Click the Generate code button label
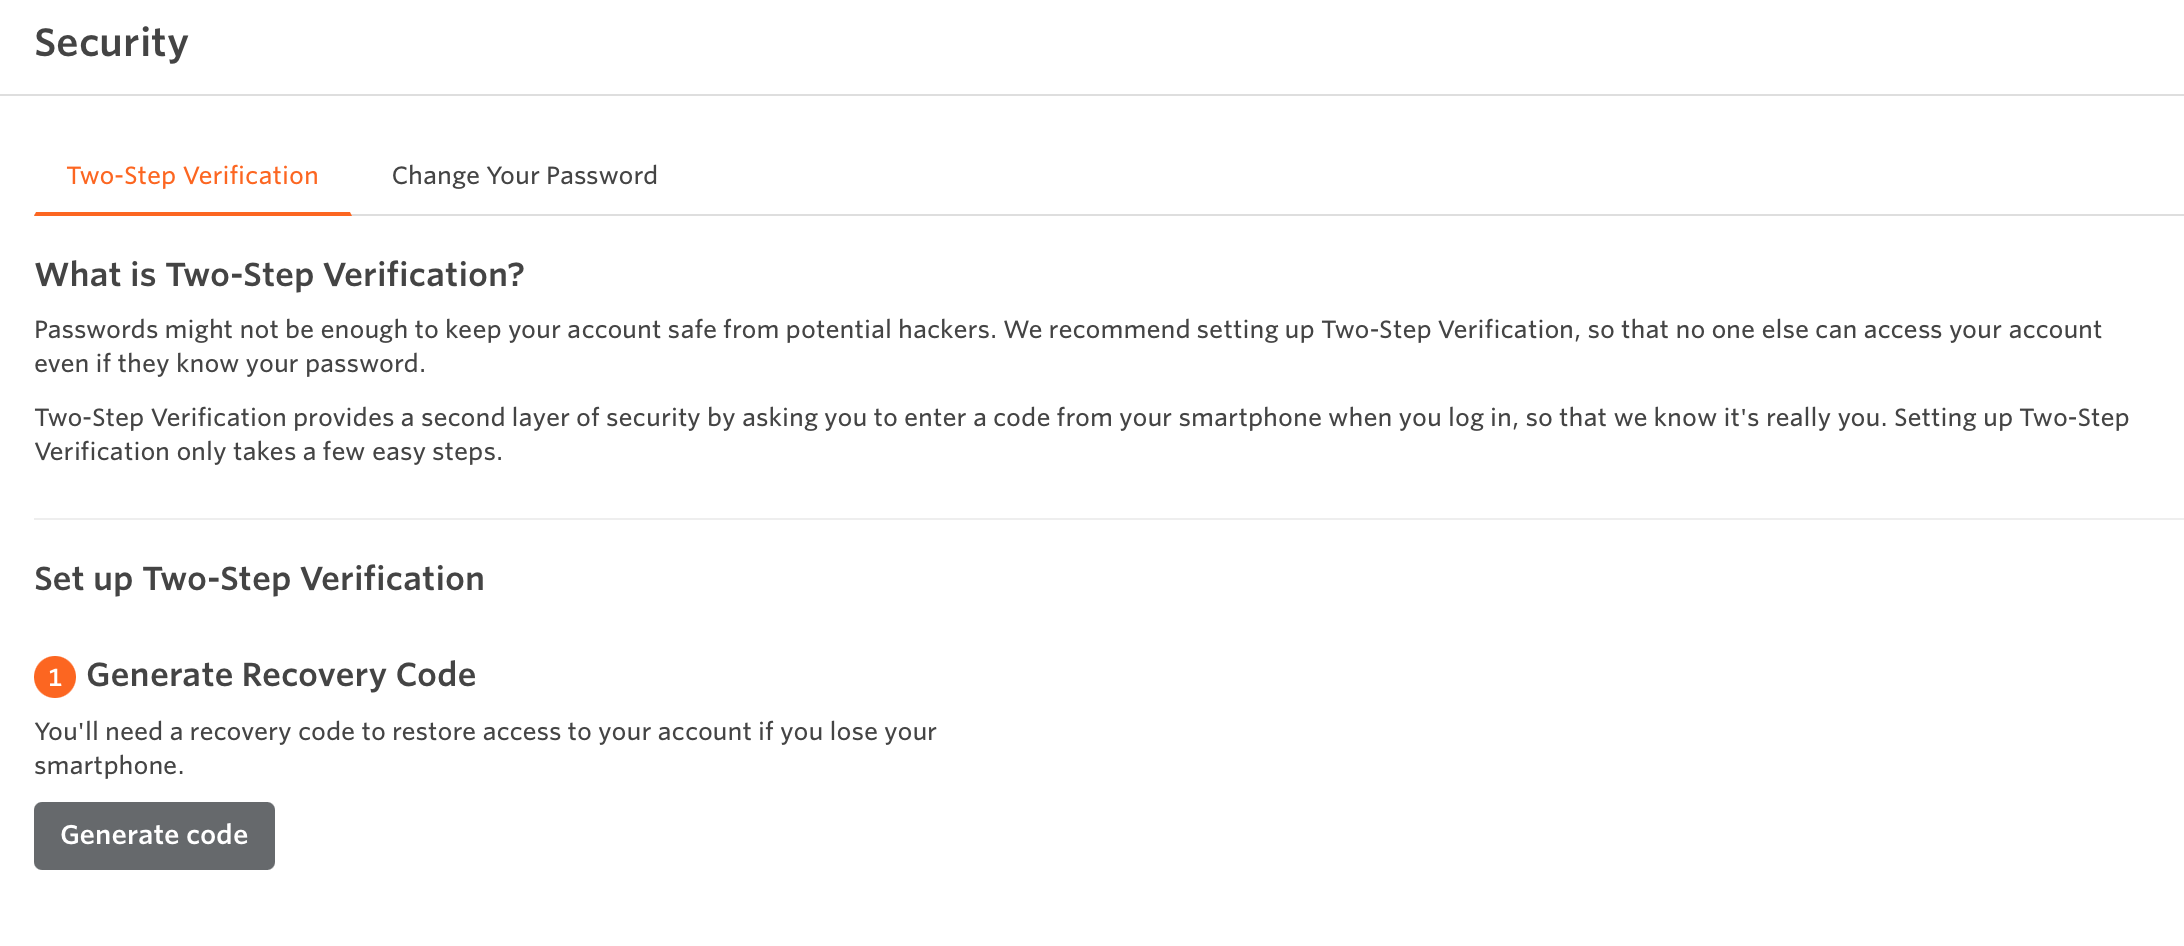The width and height of the screenshot is (2184, 946). [x=154, y=835]
